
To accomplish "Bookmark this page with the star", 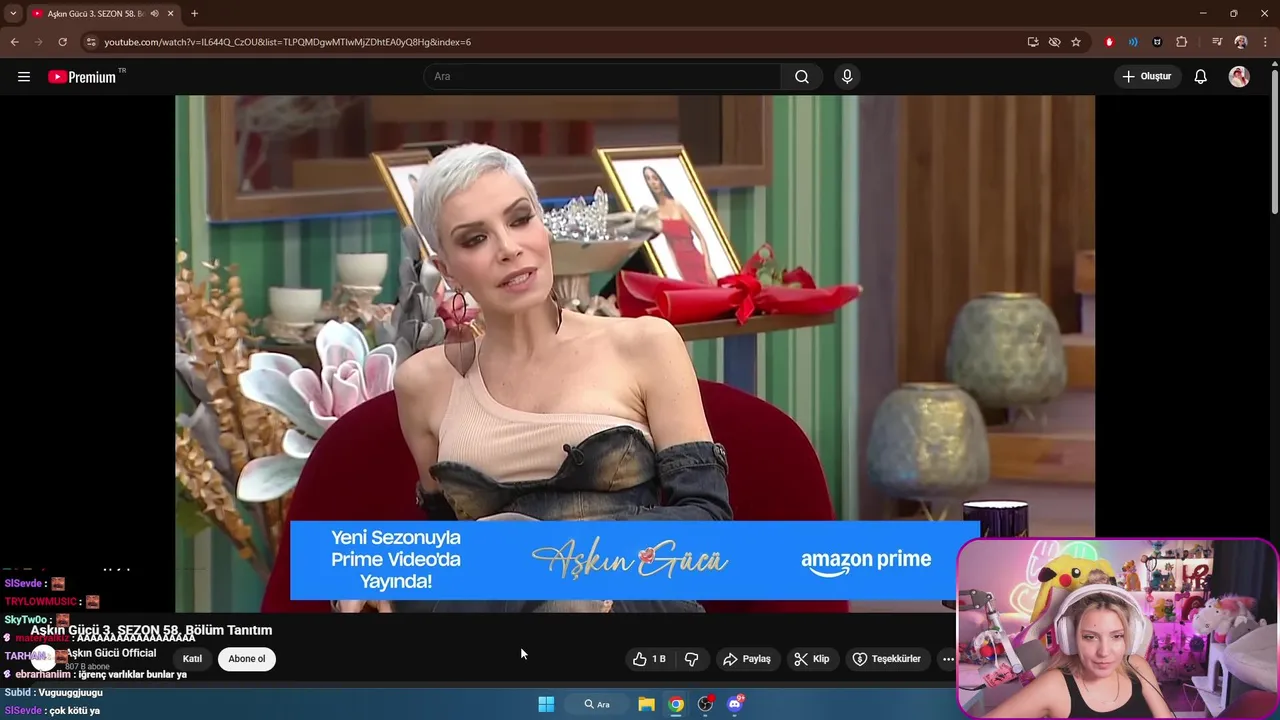I will pos(1076,42).
